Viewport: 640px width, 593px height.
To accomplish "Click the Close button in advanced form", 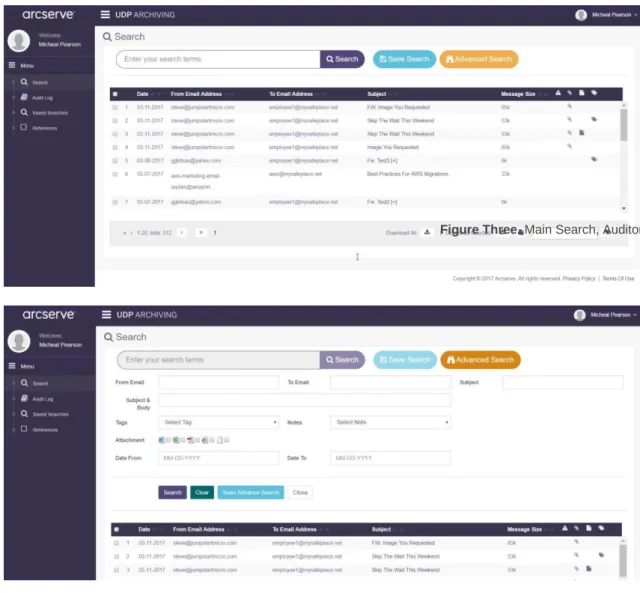I will 300,493.
